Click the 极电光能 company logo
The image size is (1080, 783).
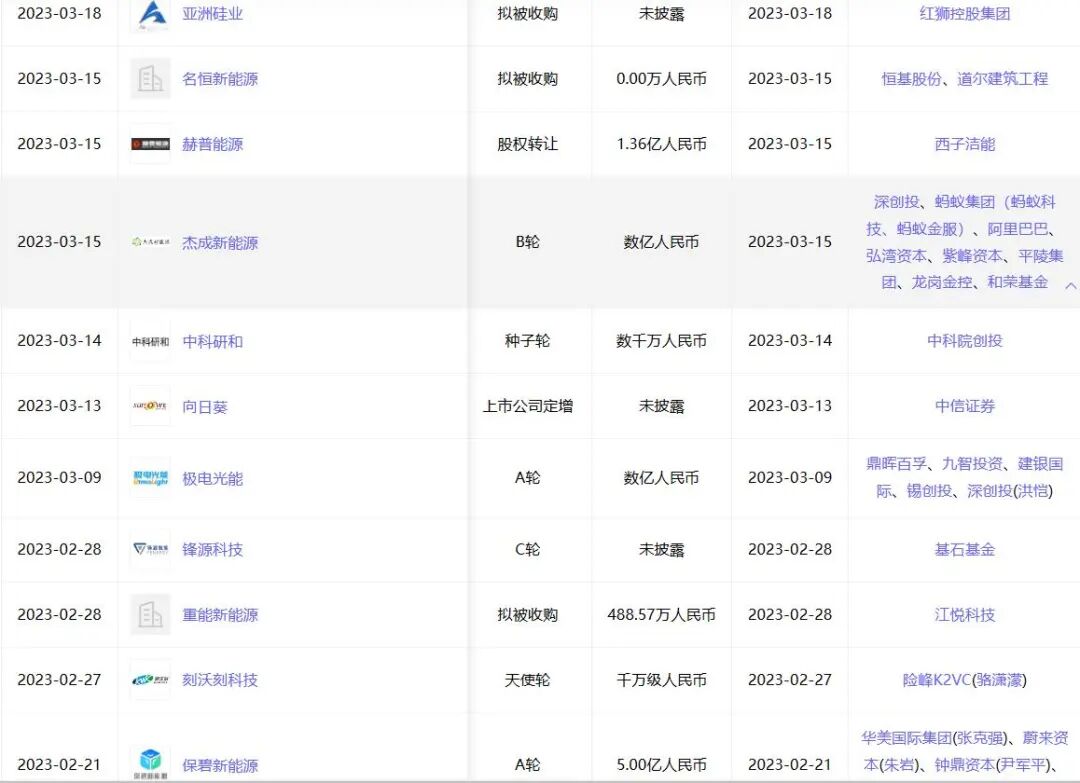click(x=150, y=477)
